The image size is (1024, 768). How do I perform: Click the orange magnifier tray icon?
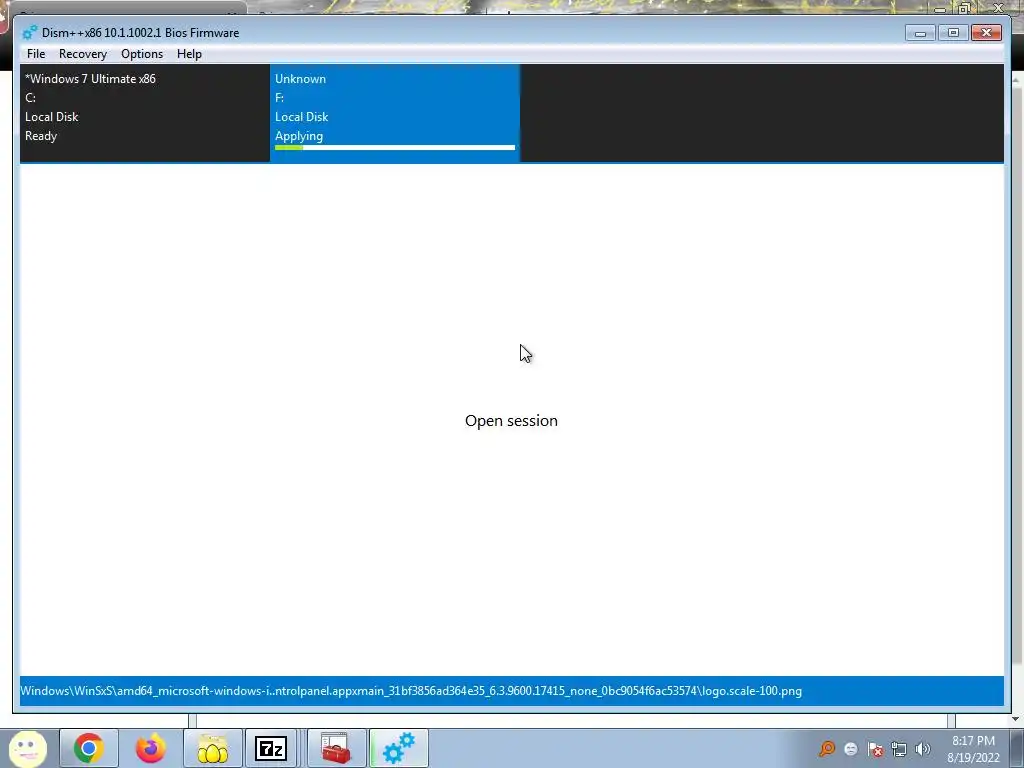pyautogui.click(x=827, y=748)
